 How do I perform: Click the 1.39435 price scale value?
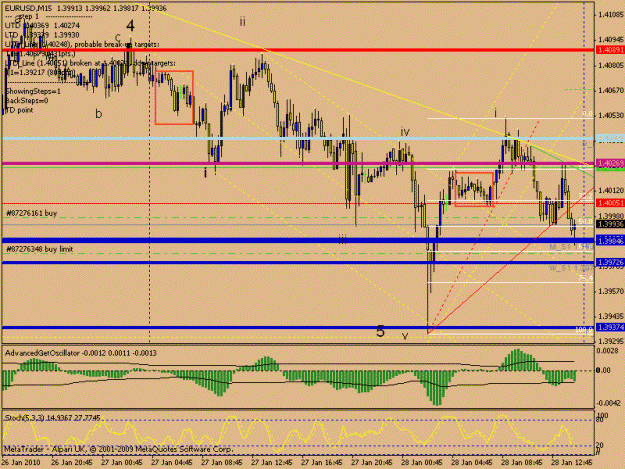pyautogui.click(x=611, y=316)
